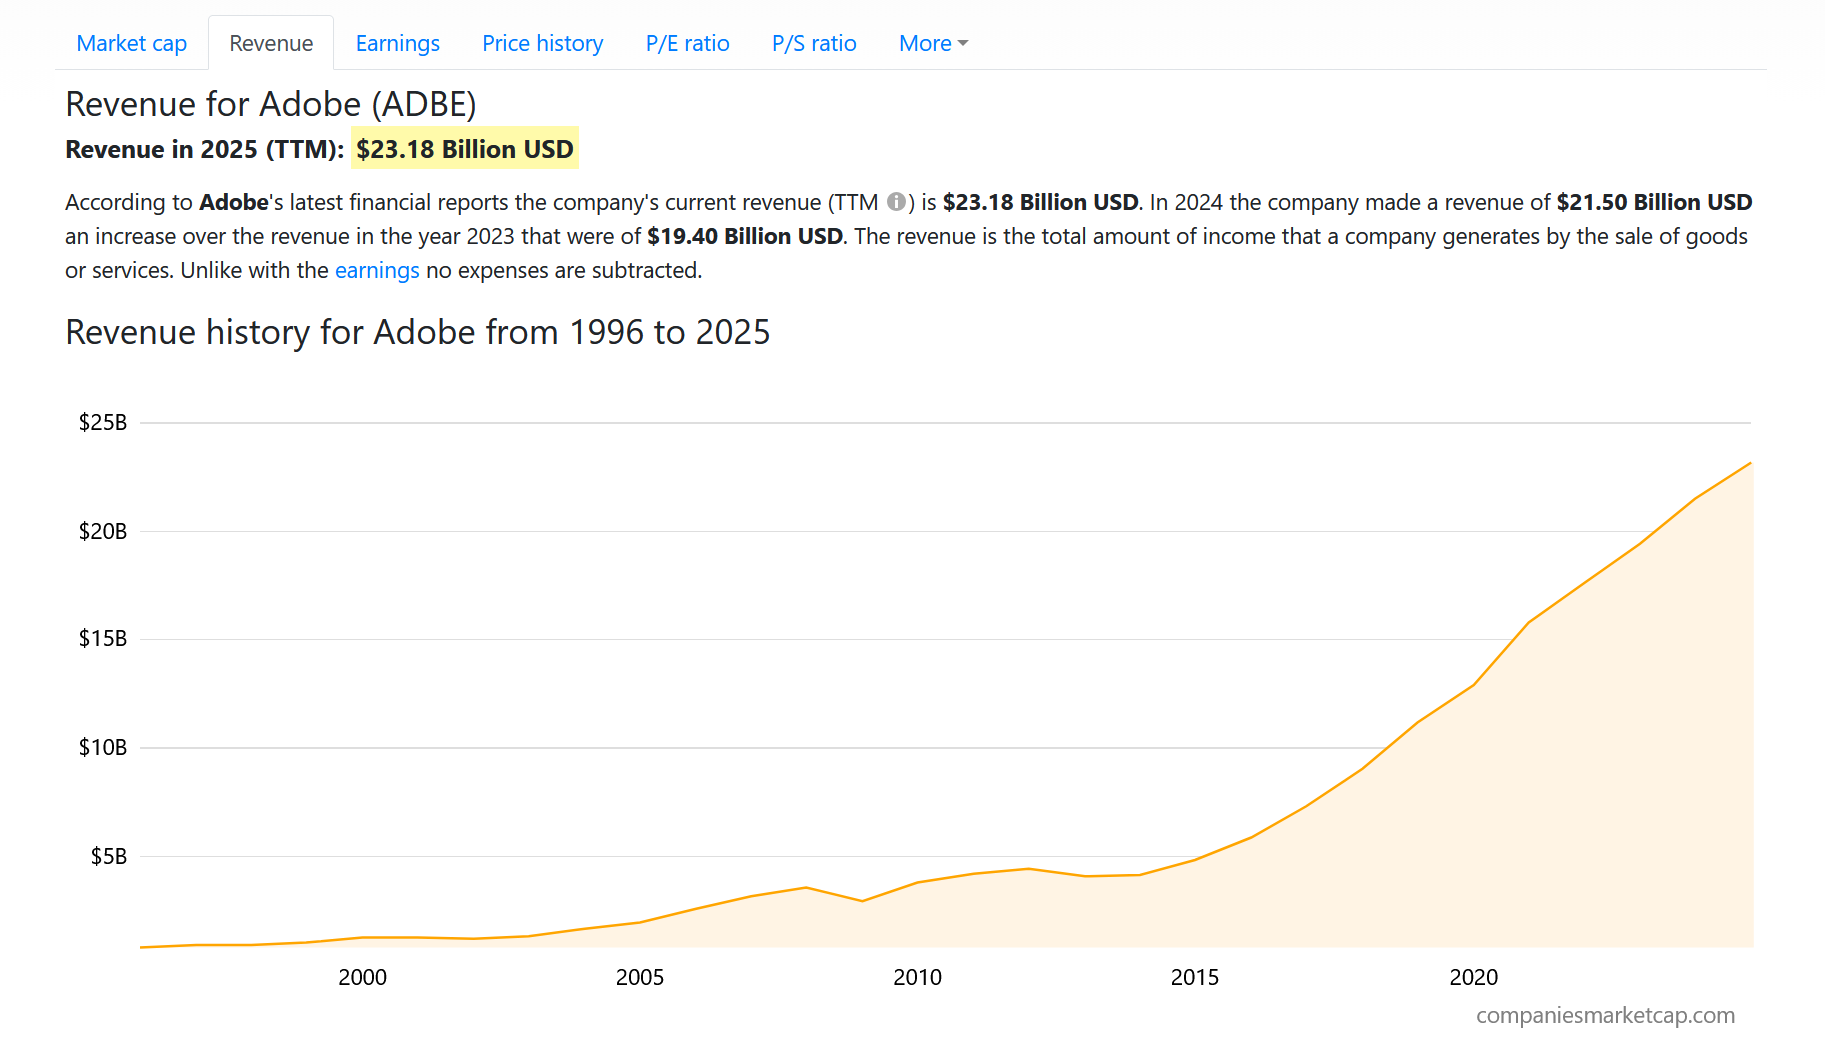Viewport: 1825px width, 1049px height.
Task: Click the $5B y-axis label
Action: pos(109,856)
